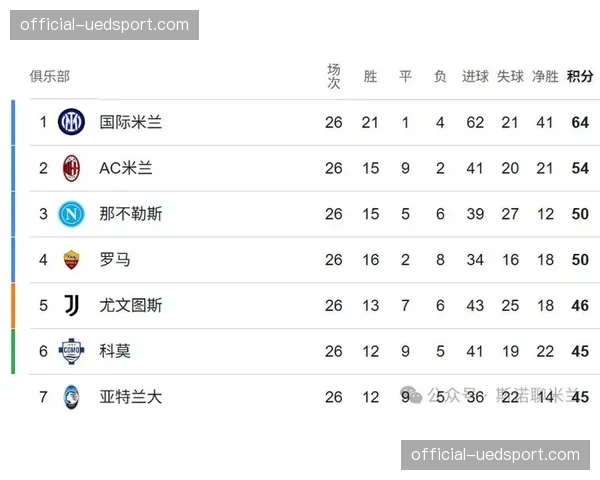Click the Roma club crest
The image size is (600, 480).
(72, 259)
